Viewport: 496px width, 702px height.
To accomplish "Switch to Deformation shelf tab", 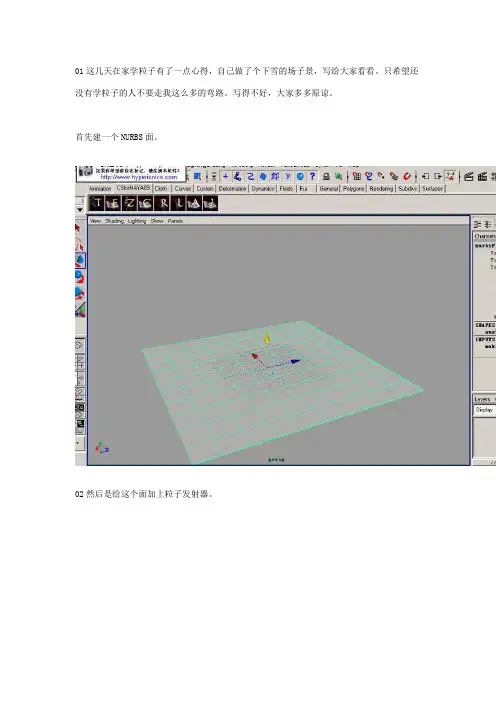I will (232, 189).
